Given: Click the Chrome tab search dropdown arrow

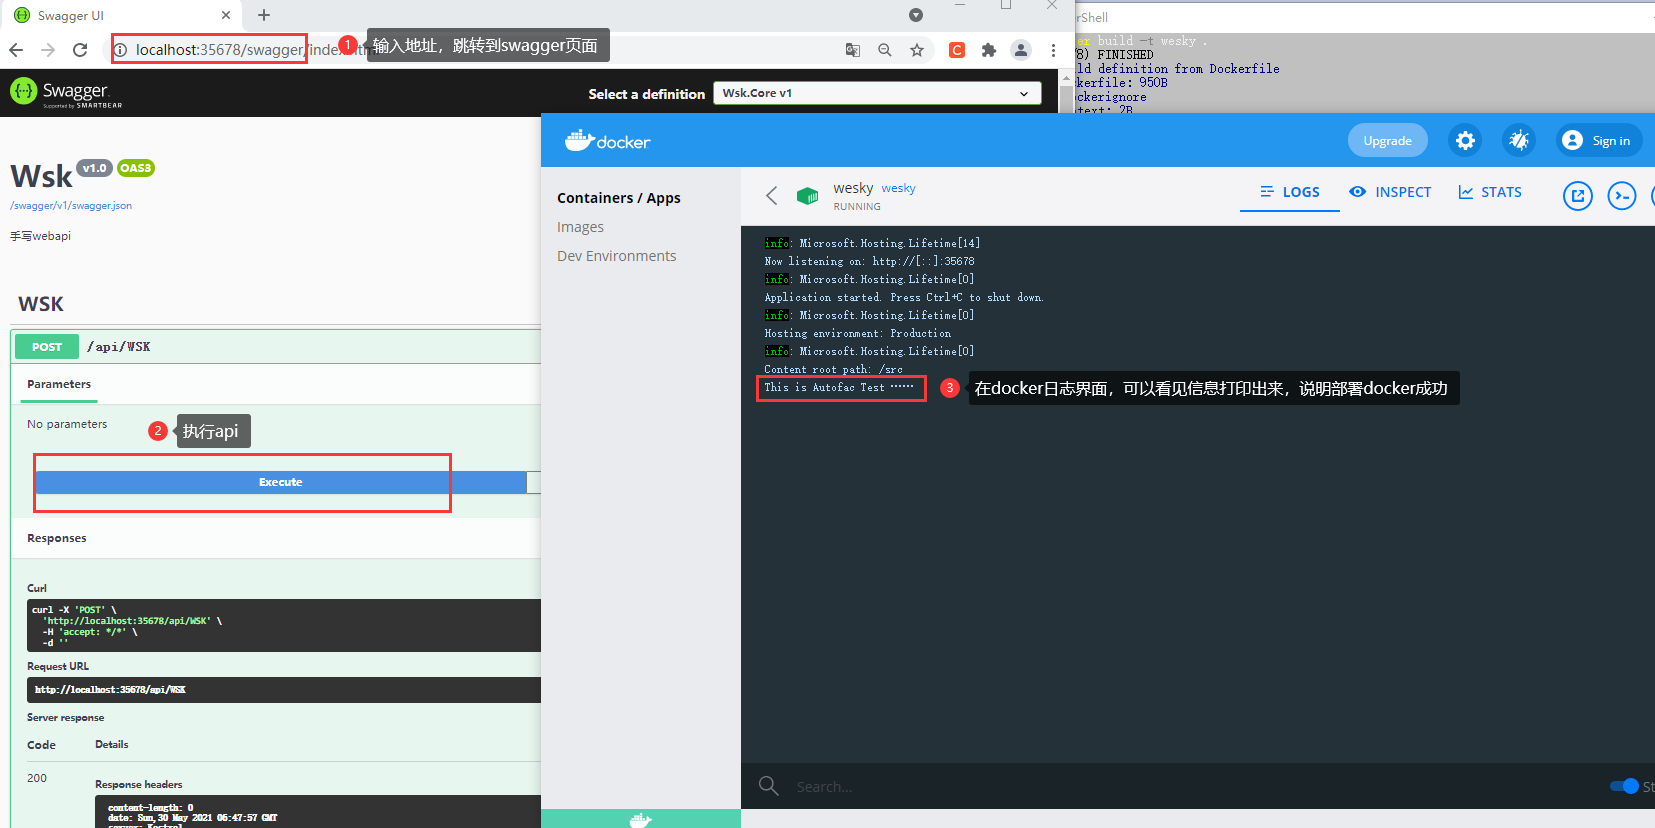Looking at the screenshot, I should click(916, 15).
